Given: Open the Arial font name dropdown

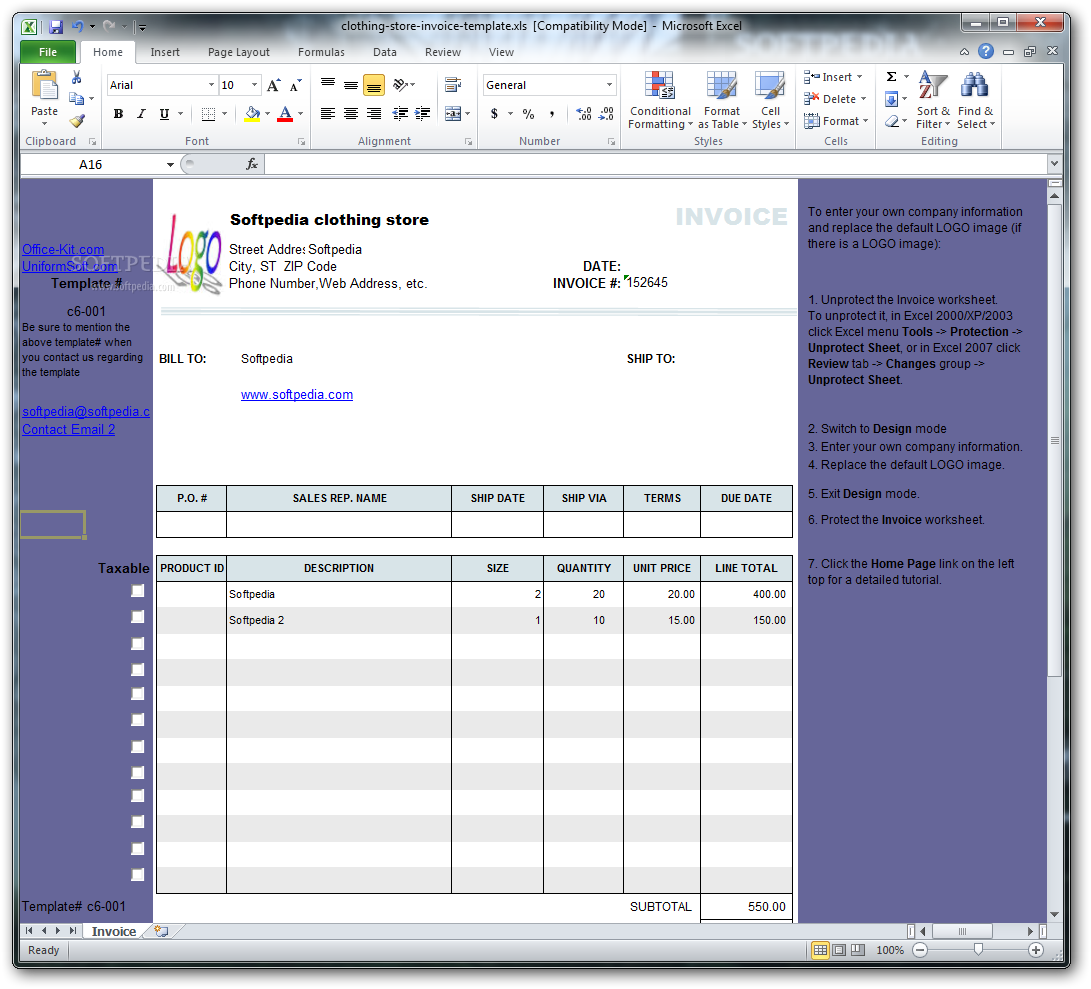Looking at the screenshot, I should (212, 85).
